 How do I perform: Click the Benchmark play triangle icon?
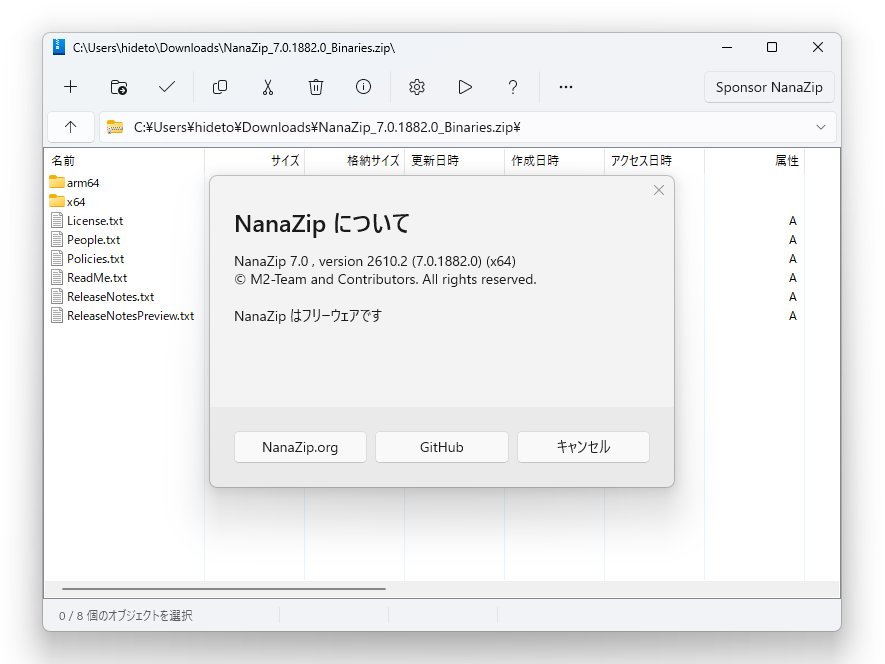point(465,87)
